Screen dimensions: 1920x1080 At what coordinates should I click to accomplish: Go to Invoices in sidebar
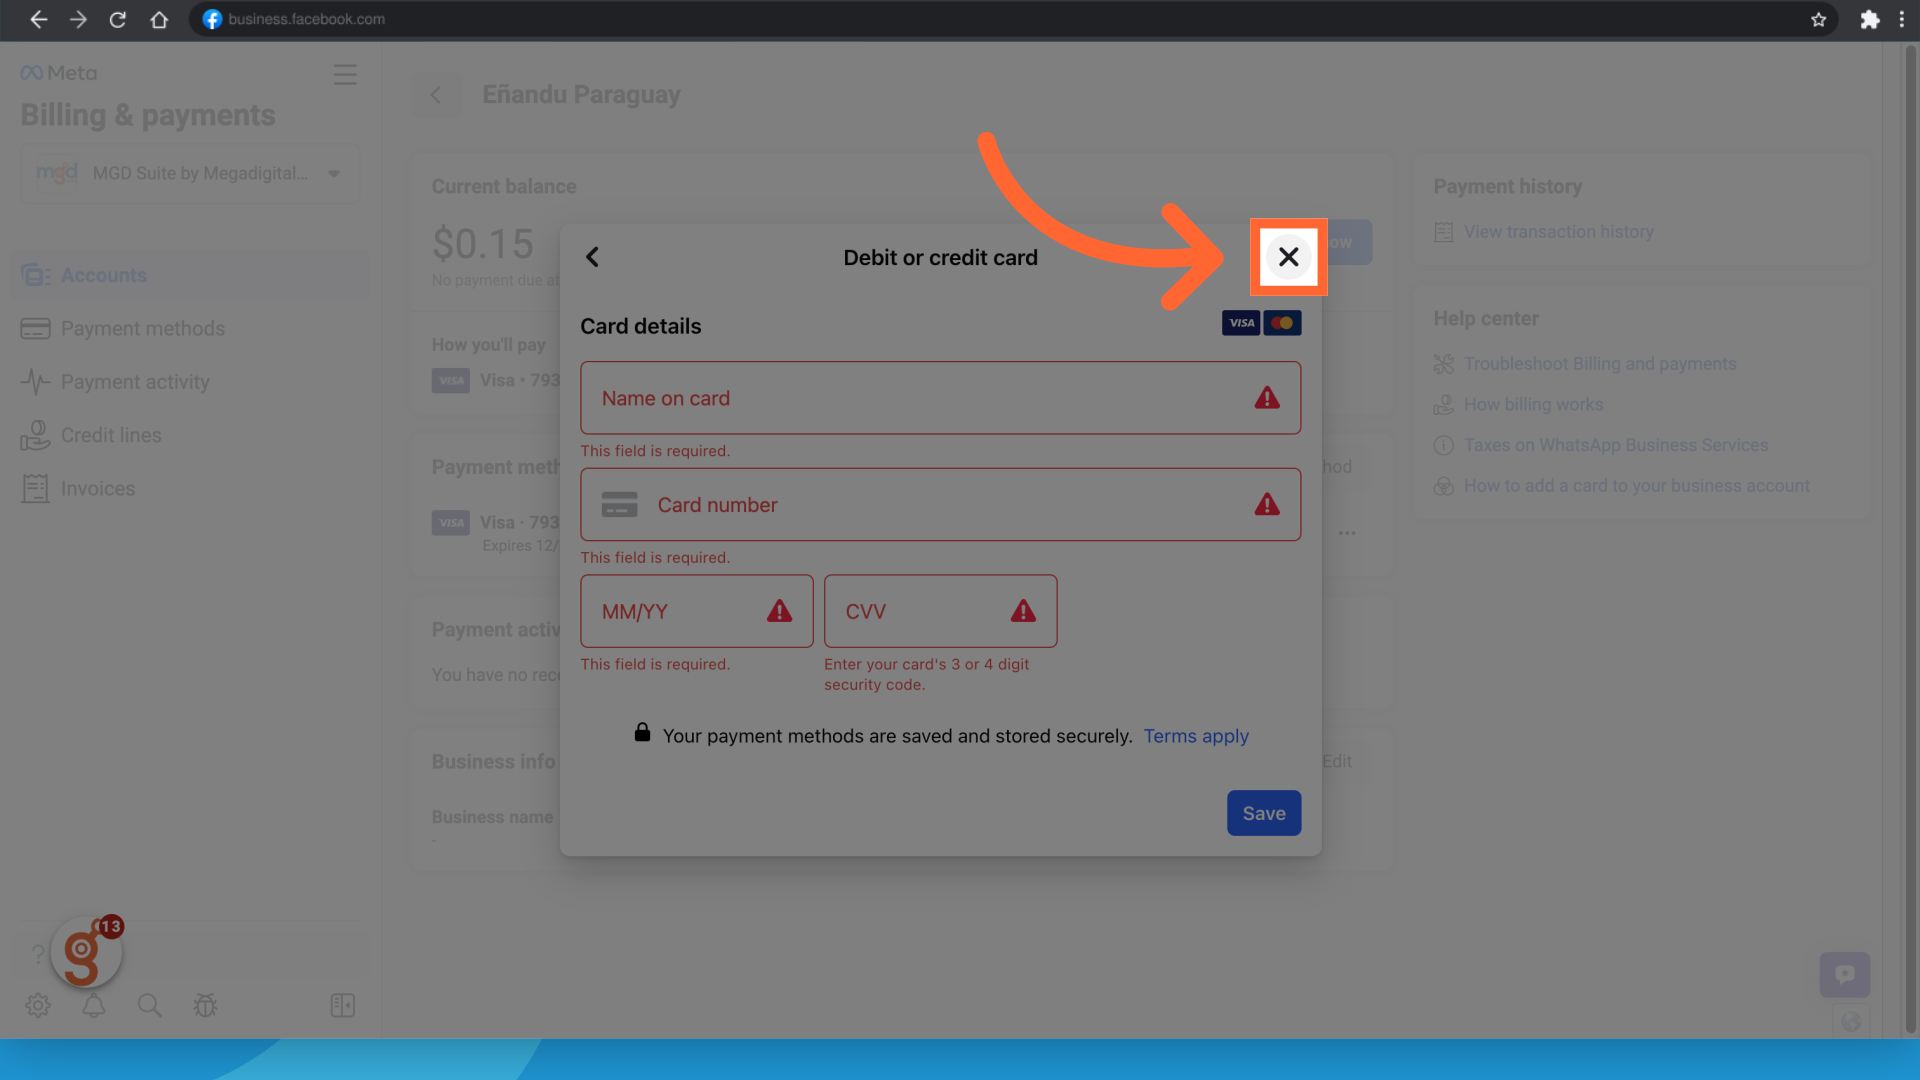click(97, 488)
